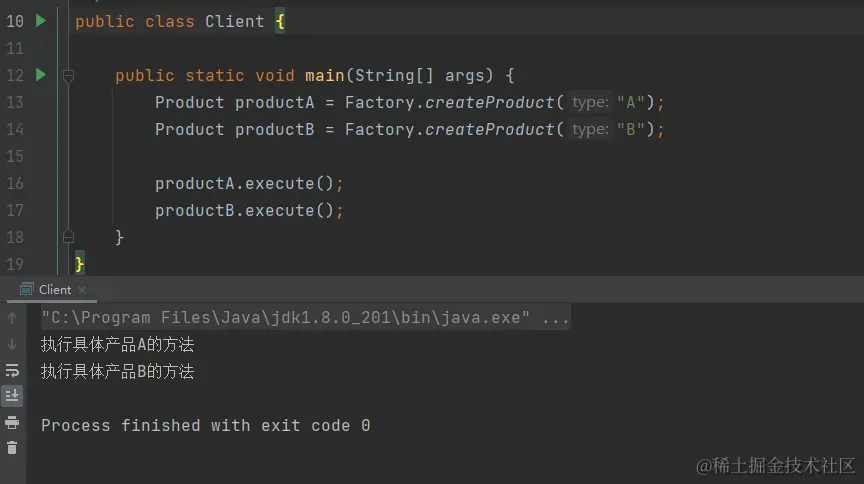Click the java.exe command line in the console
The width and height of the screenshot is (864, 484).
click(305, 318)
